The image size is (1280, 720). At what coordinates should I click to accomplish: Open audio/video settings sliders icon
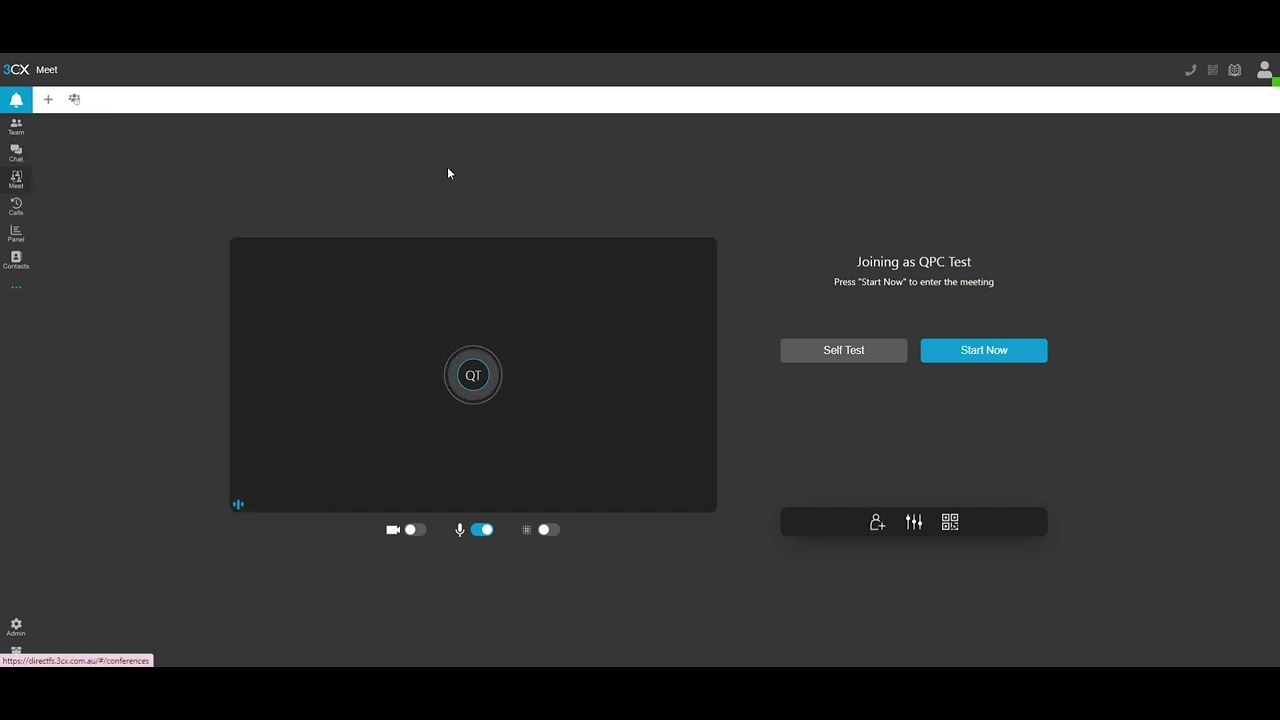(914, 522)
